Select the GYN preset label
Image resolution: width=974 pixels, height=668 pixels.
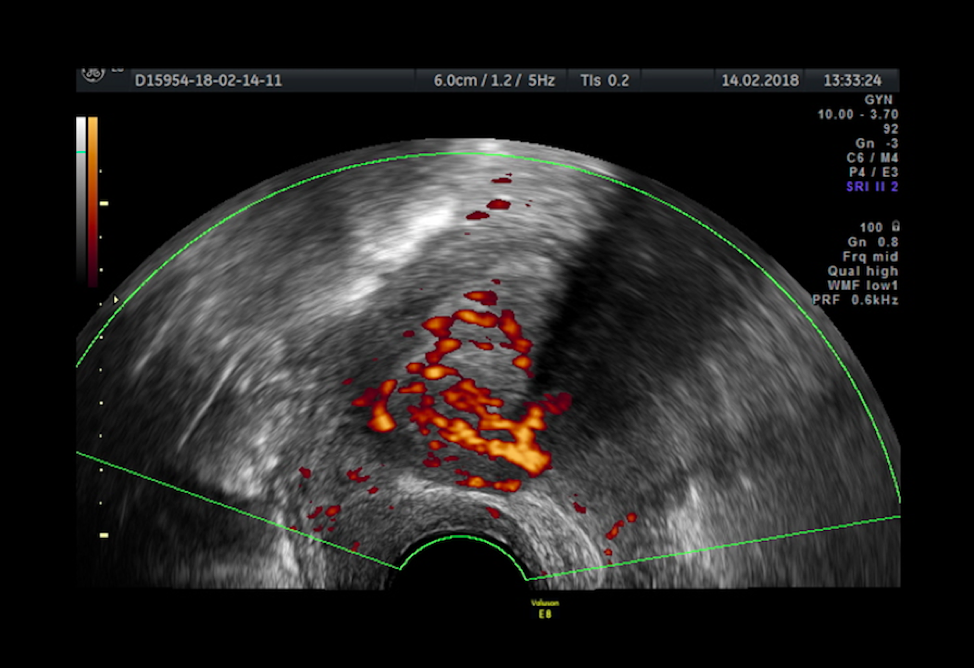(882, 101)
